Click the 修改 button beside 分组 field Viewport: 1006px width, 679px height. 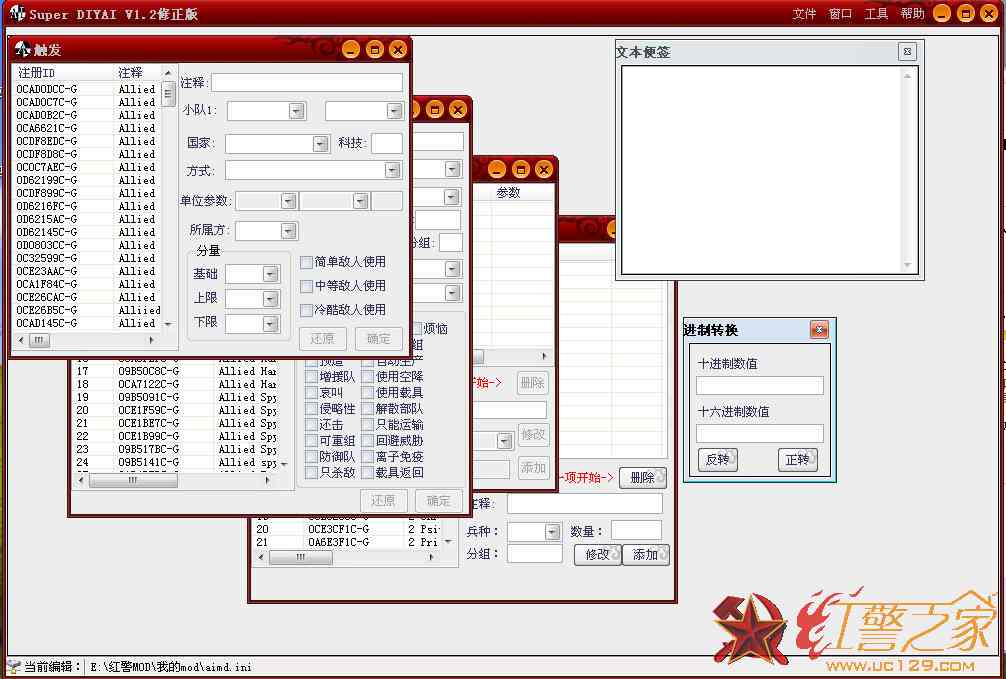tap(598, 554)
